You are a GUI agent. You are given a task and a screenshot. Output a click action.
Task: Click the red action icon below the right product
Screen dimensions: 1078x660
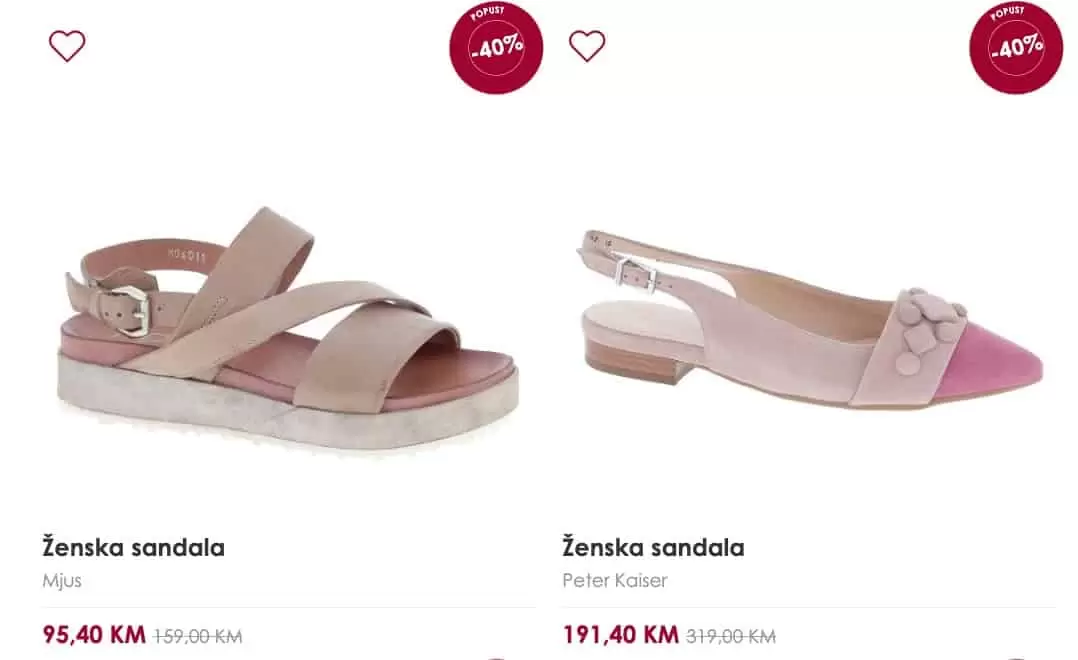1013,656
